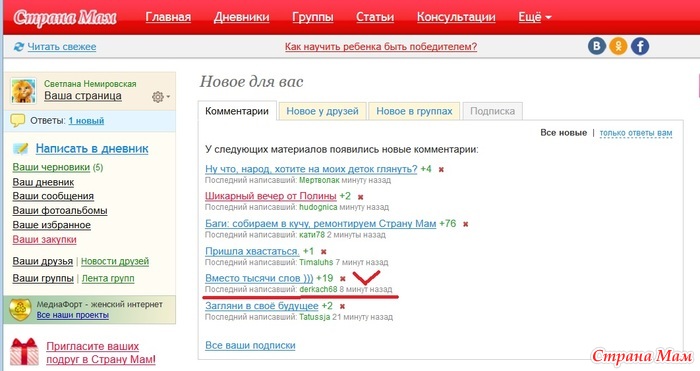Screen dimensions: 700x371
Task: Open Ваши друзья link
Action: [42, 261]
